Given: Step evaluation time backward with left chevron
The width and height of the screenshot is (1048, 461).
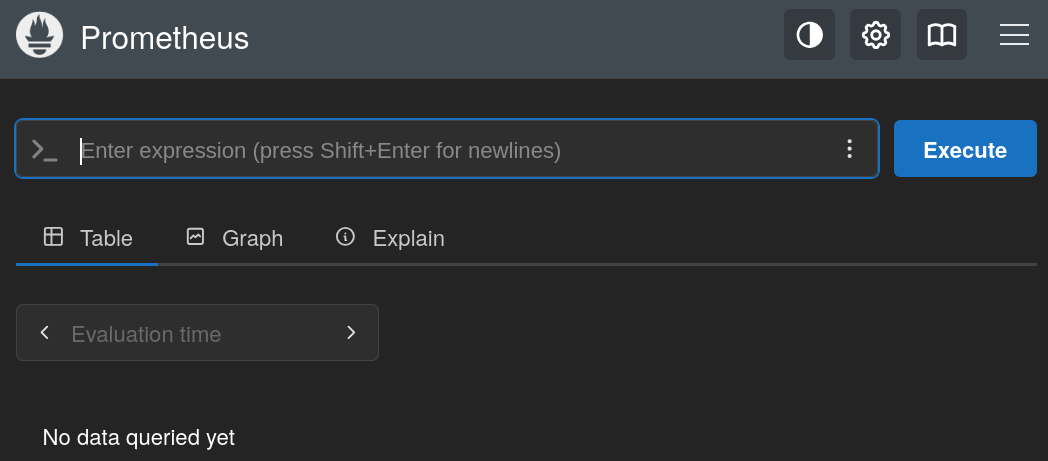Looking at the screenshot, I should tap(44, 333).
